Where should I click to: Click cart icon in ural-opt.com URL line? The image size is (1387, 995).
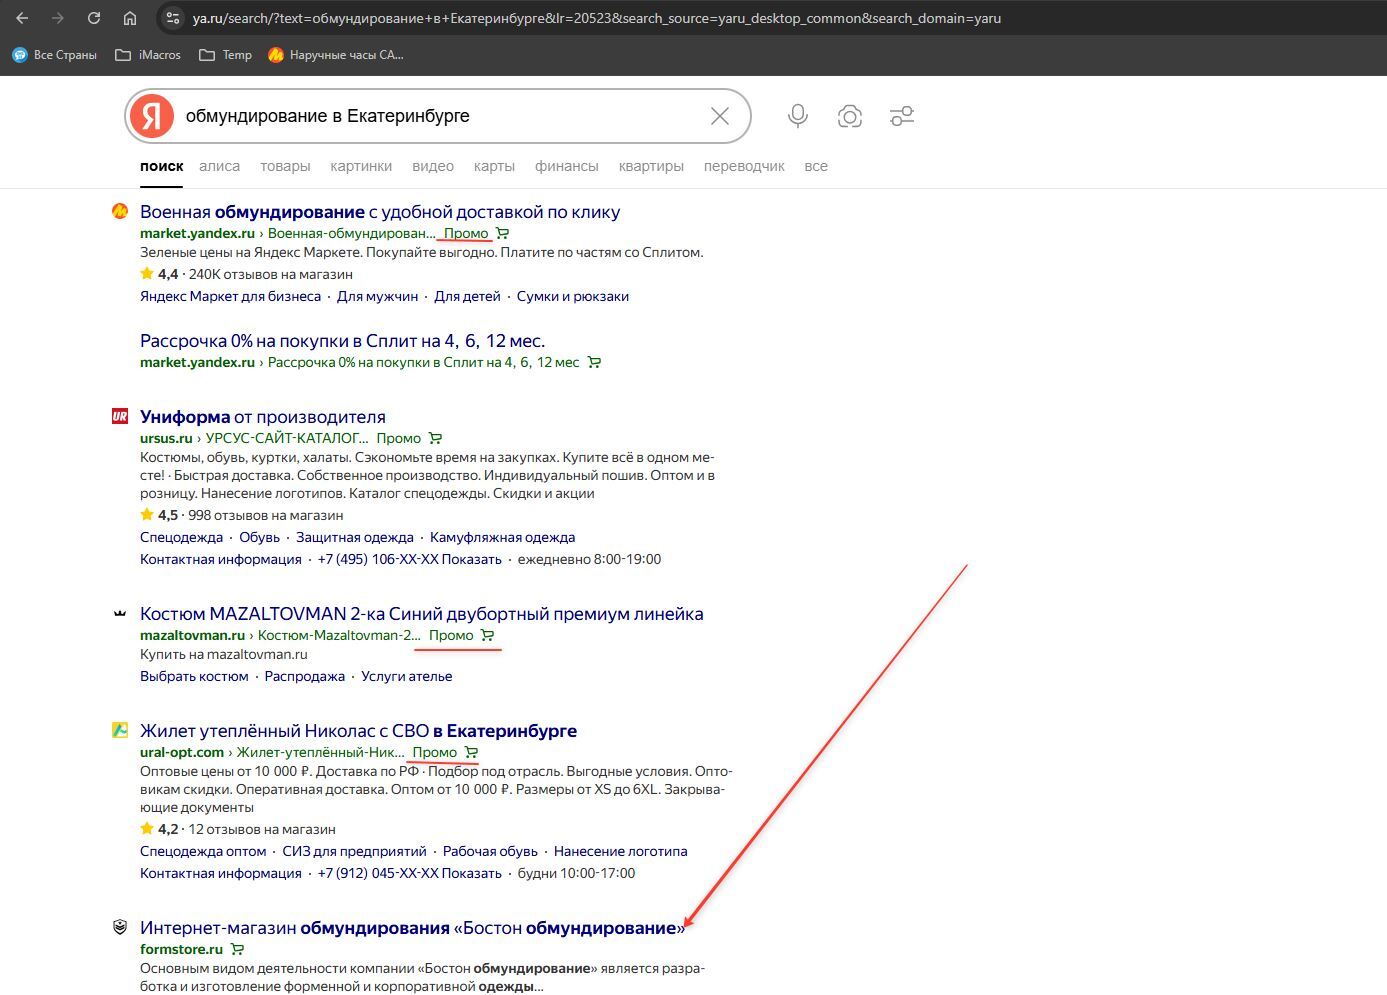(x=471, y=752)
